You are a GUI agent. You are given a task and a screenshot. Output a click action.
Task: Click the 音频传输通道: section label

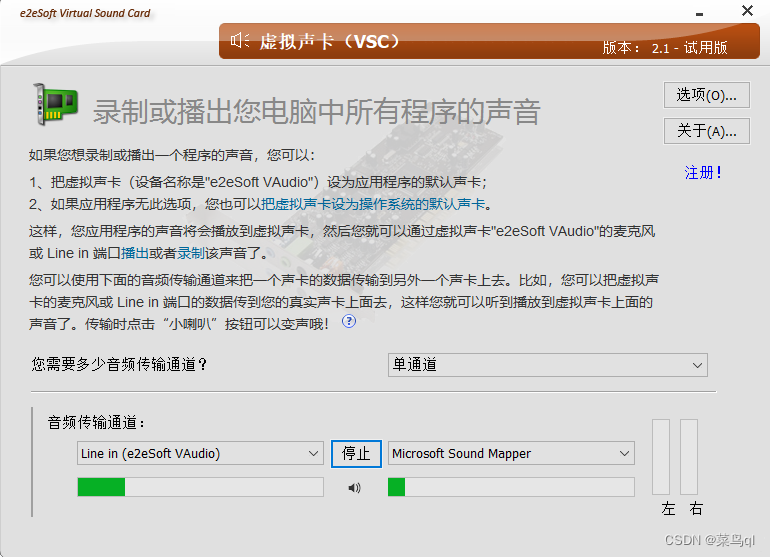97,422
